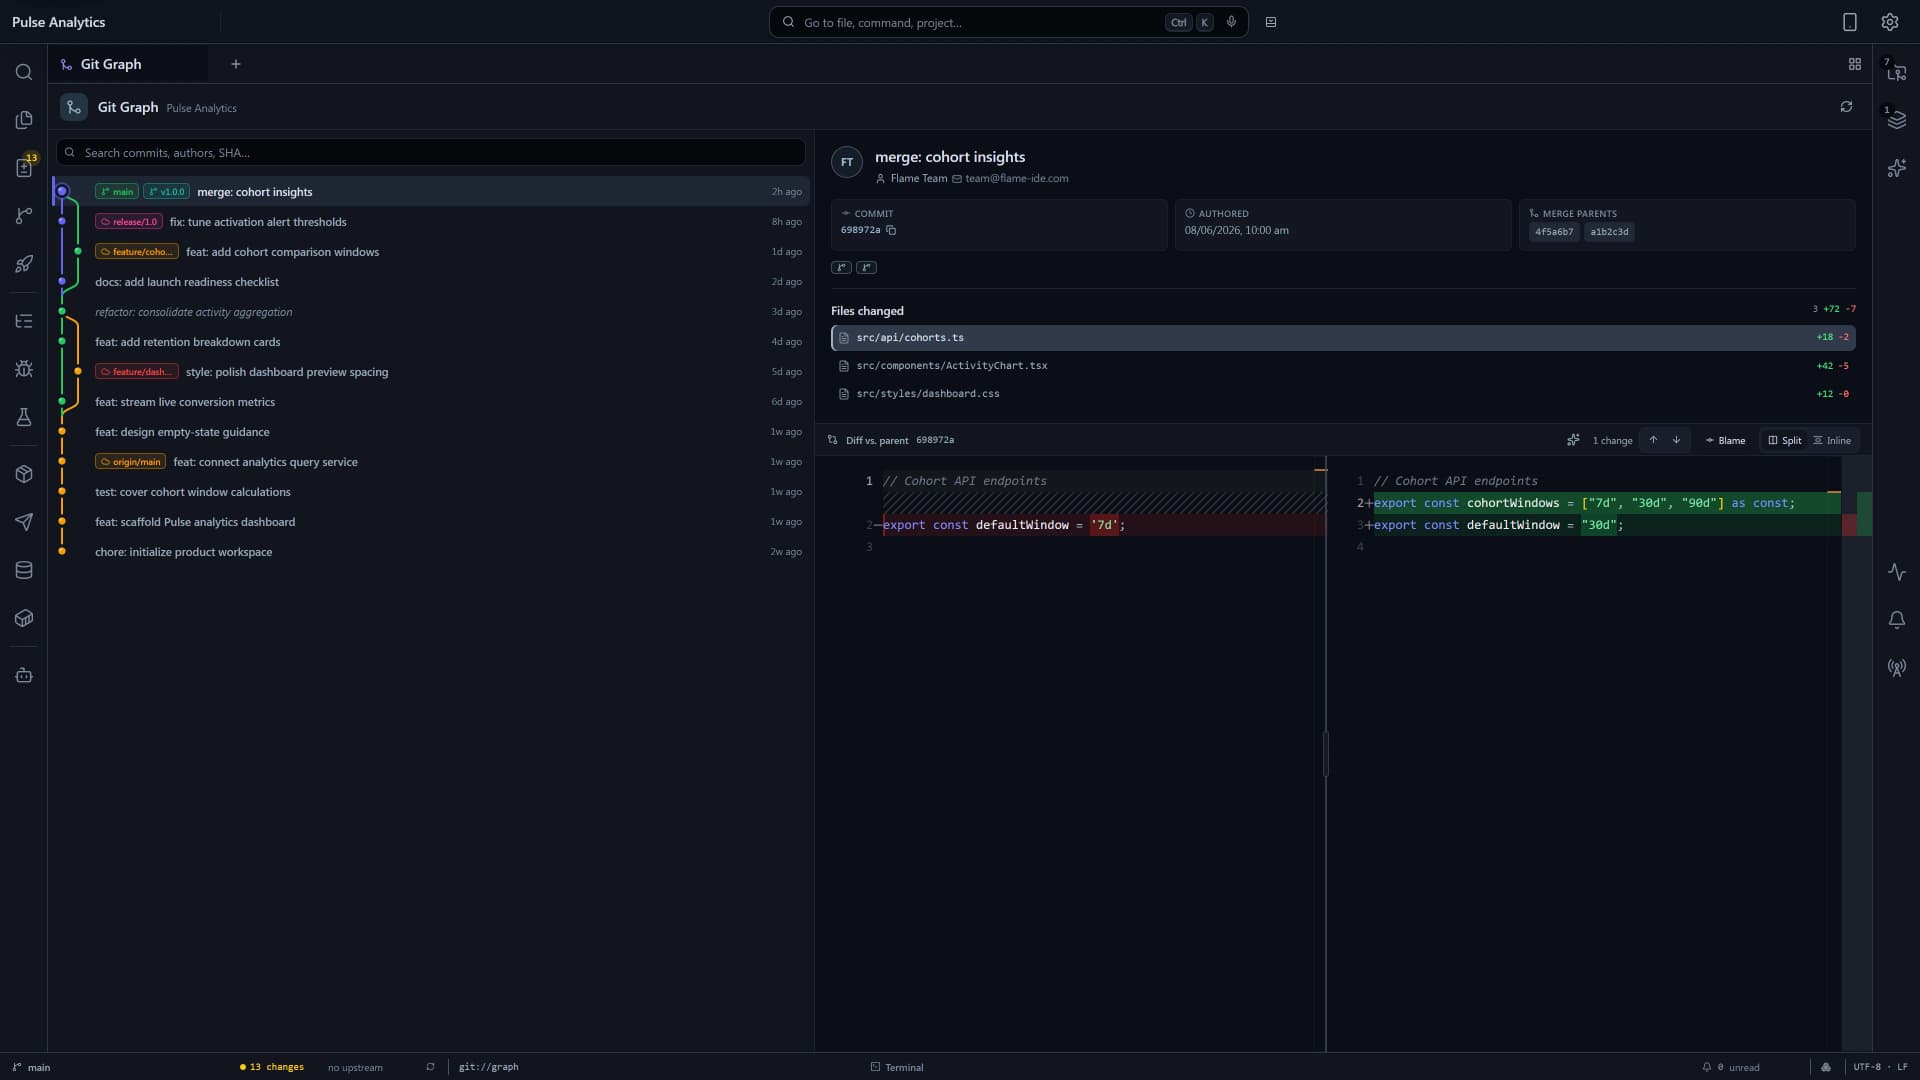Open src/styles/dashboard.css in files changed
The width and height of the screenshot is (1920, 1080).
[x=1343, y=393]
